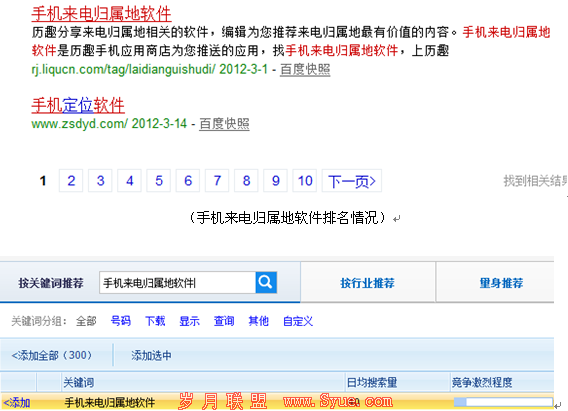This screenshot has height=411, width=568.
Task: Filter by the 其他 keyword group
Action: pyautogui.click(x=258, y=321)
